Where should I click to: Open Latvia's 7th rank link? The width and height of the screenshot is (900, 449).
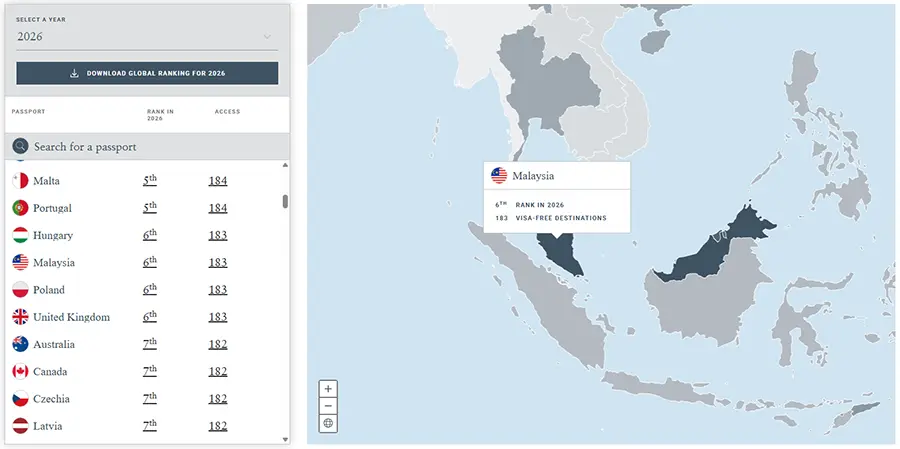(x=150, y=425)
